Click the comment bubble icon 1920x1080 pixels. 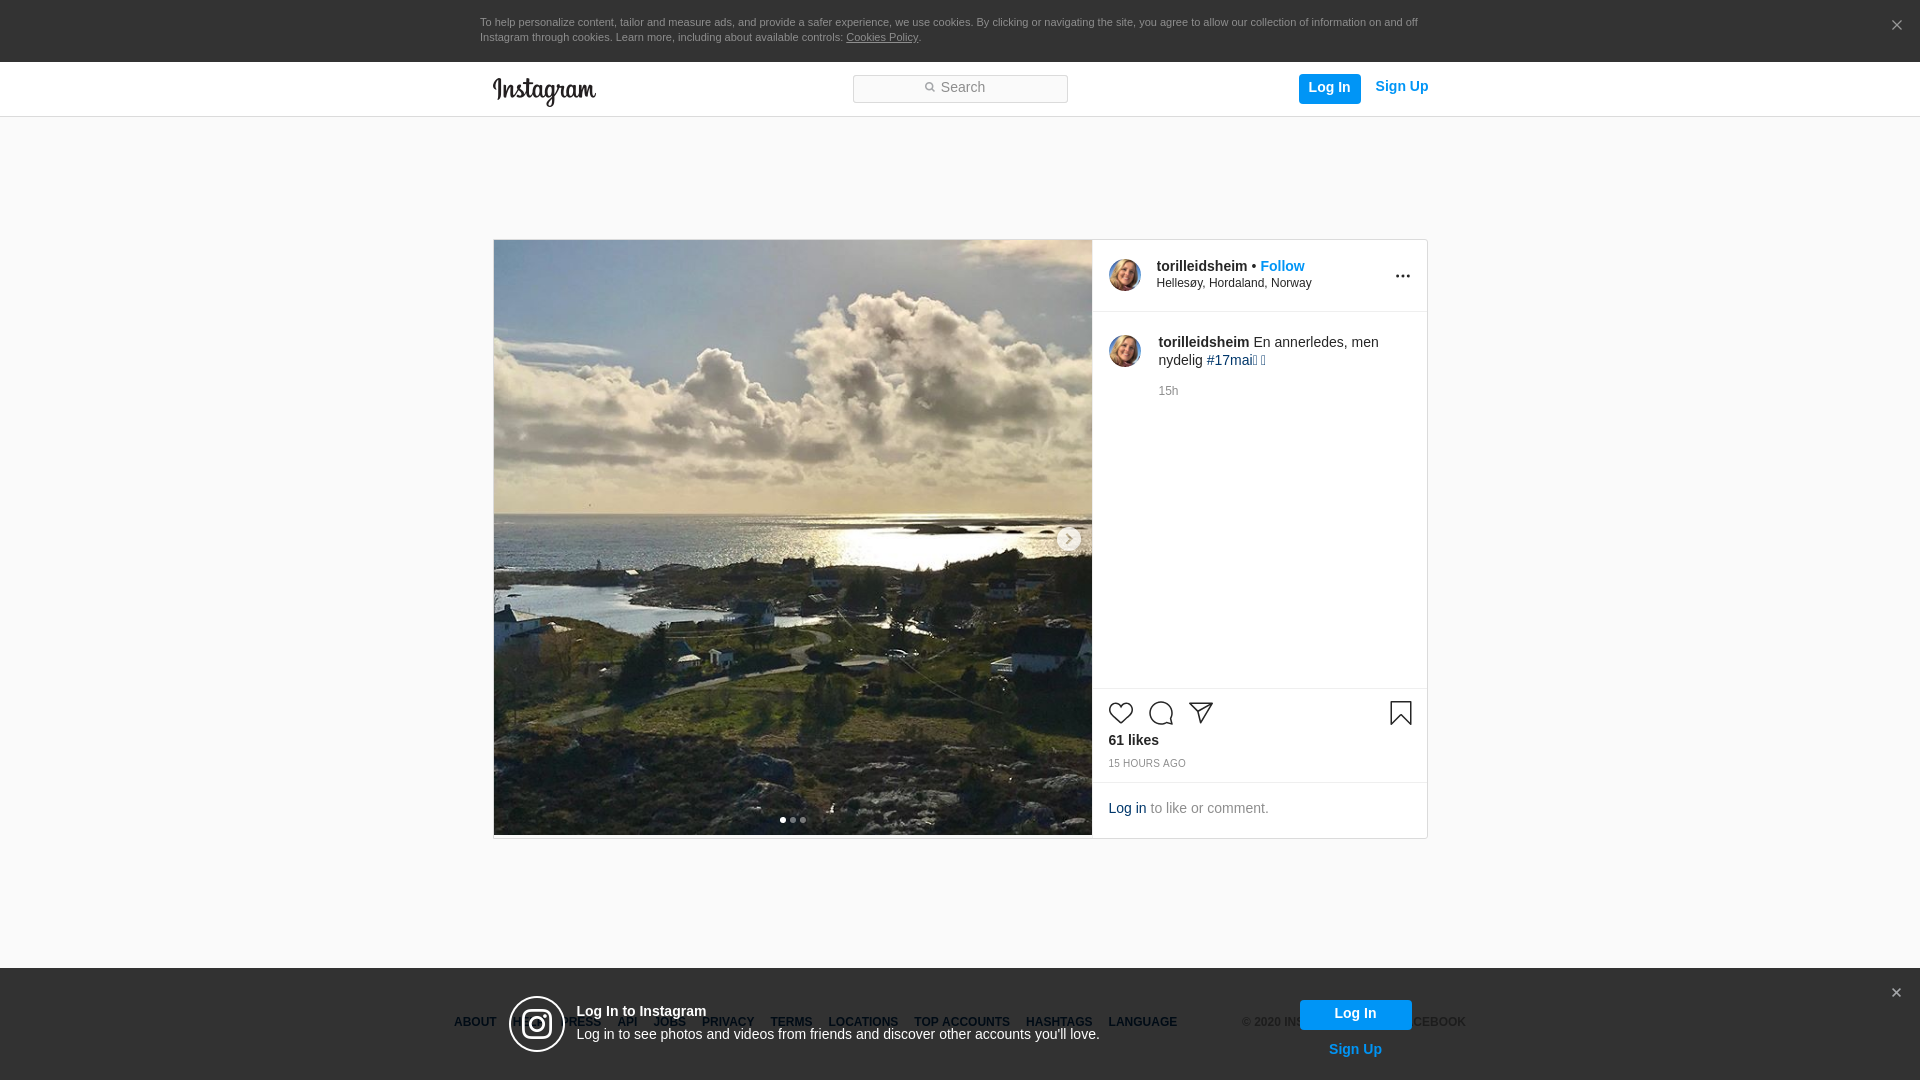point(1160,713)
